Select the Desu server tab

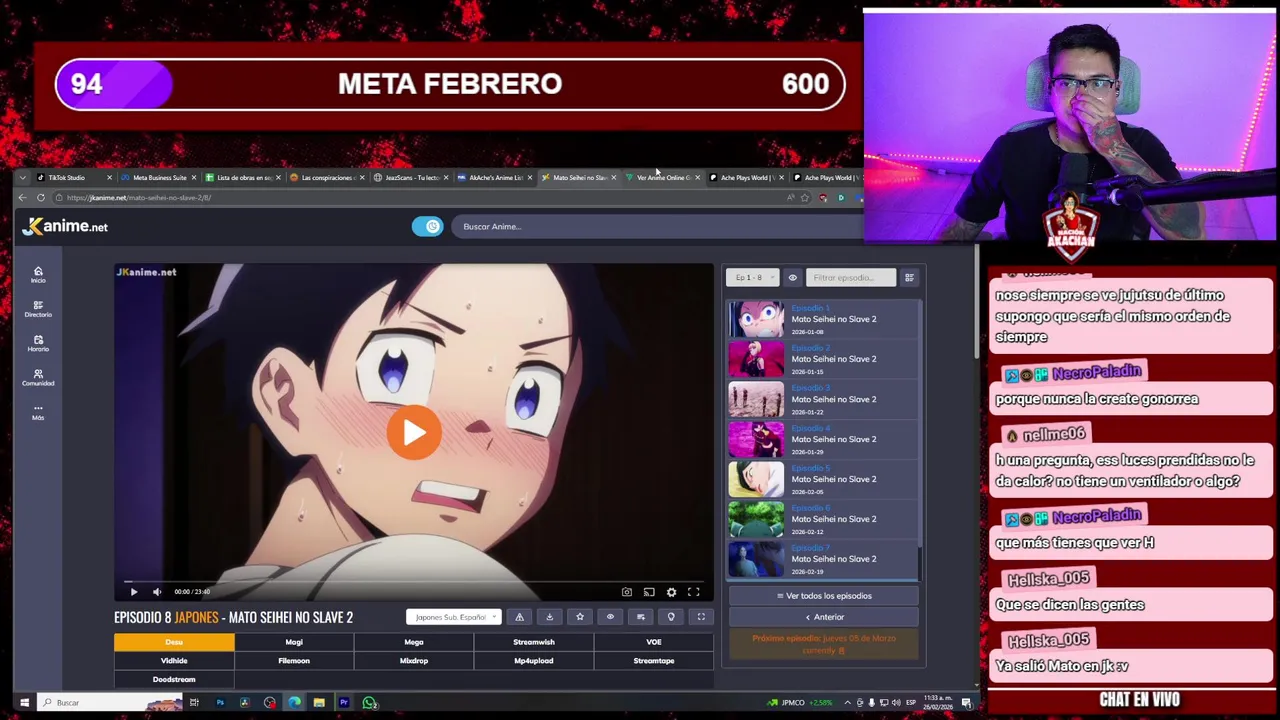(x=174, y=642)
